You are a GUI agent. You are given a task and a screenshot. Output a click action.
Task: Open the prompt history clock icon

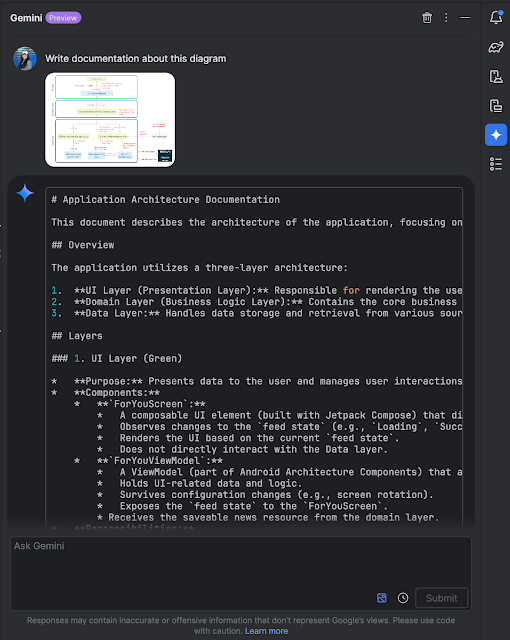coord(403,598)
